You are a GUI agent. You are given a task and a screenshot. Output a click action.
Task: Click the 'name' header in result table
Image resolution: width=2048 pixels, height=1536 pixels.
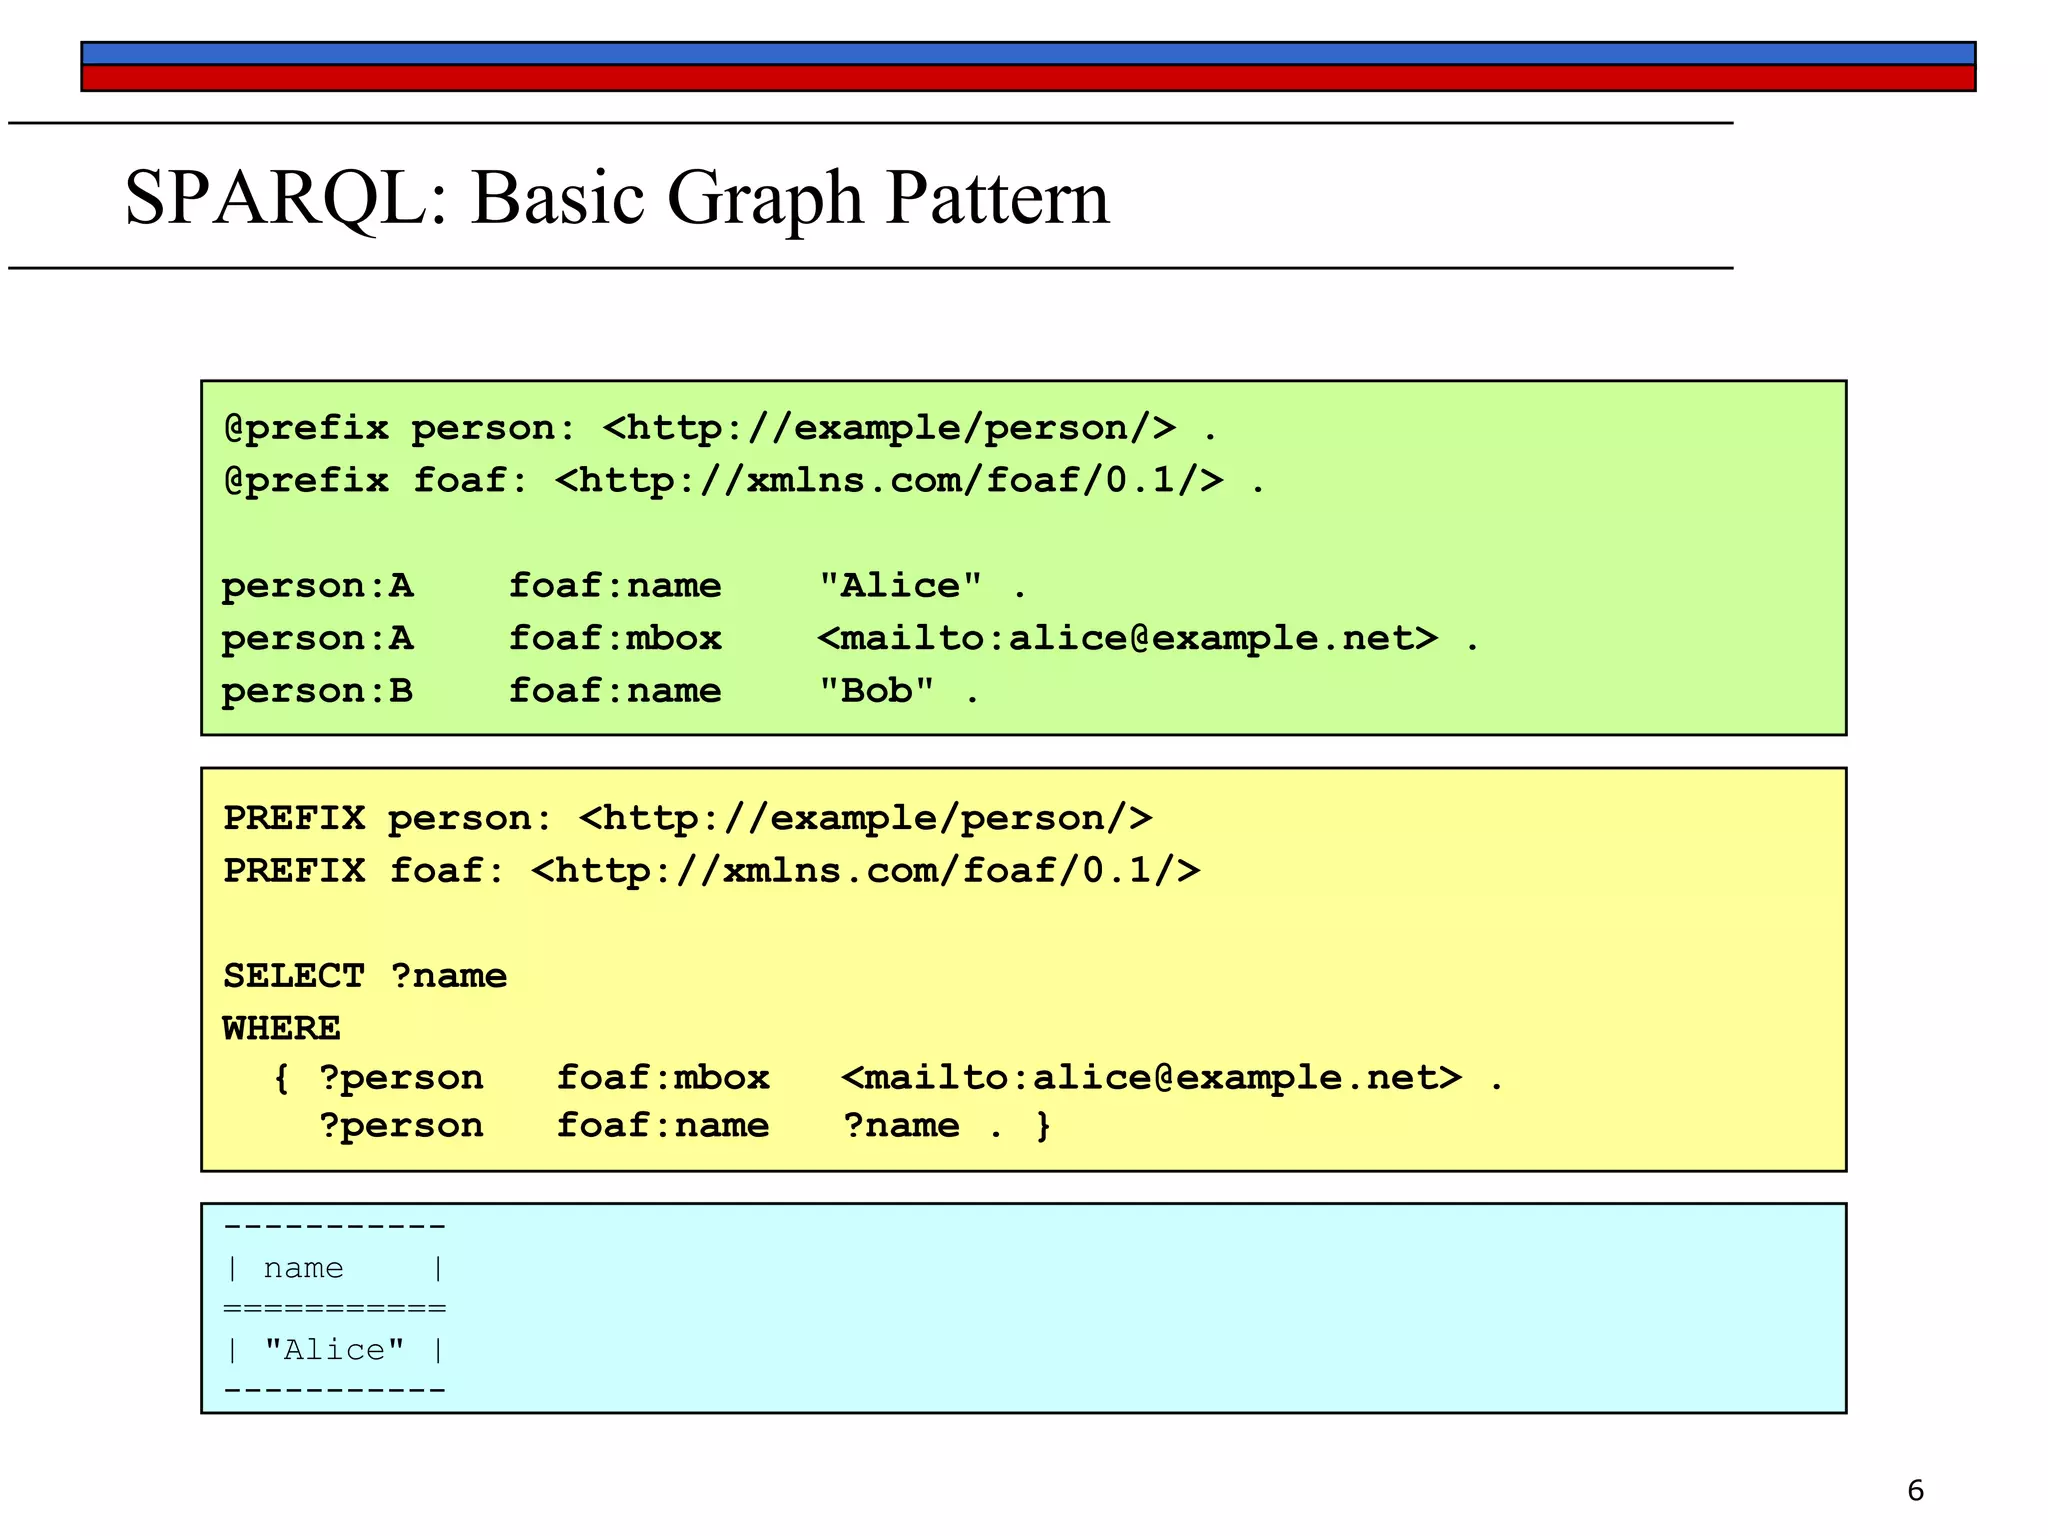tap(304, 1268)
